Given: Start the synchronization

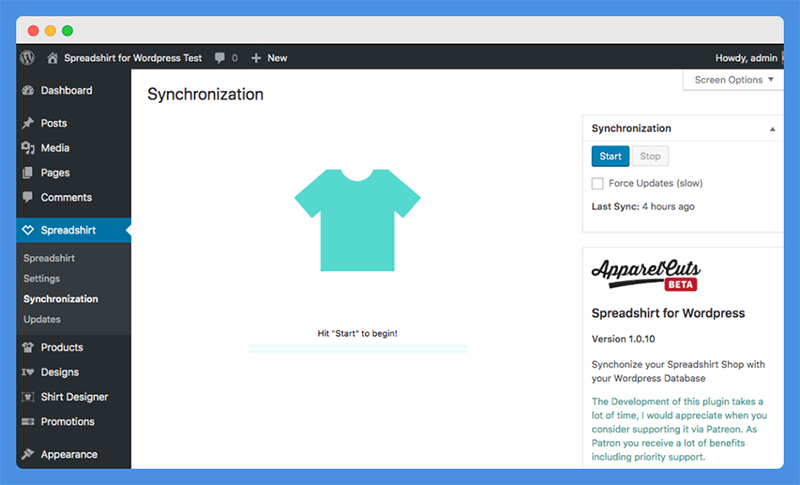Looking at the screenshot, I should click(610, 156).
